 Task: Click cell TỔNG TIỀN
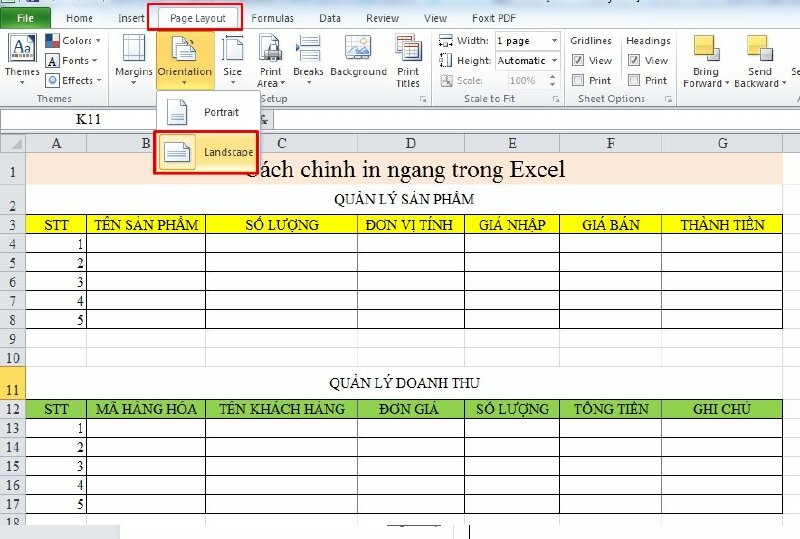point(610,409)
